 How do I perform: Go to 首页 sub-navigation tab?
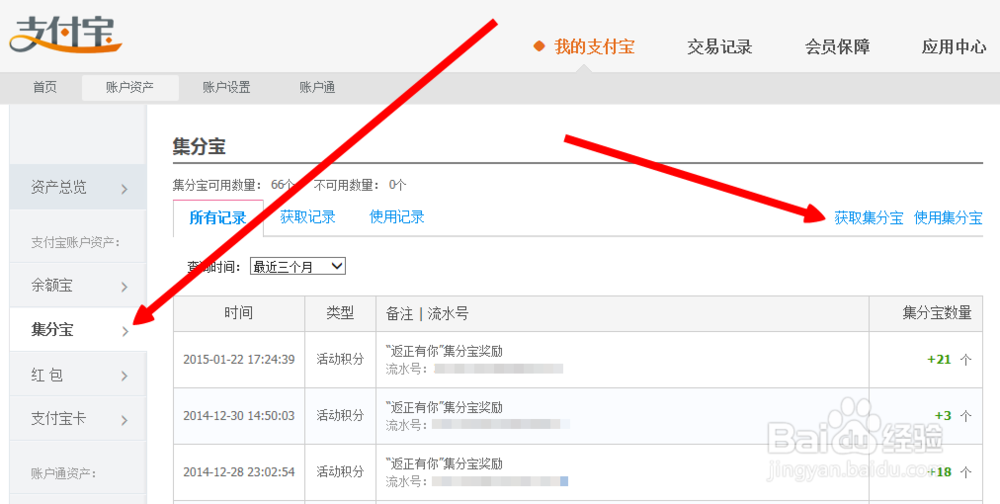[45, 87]
